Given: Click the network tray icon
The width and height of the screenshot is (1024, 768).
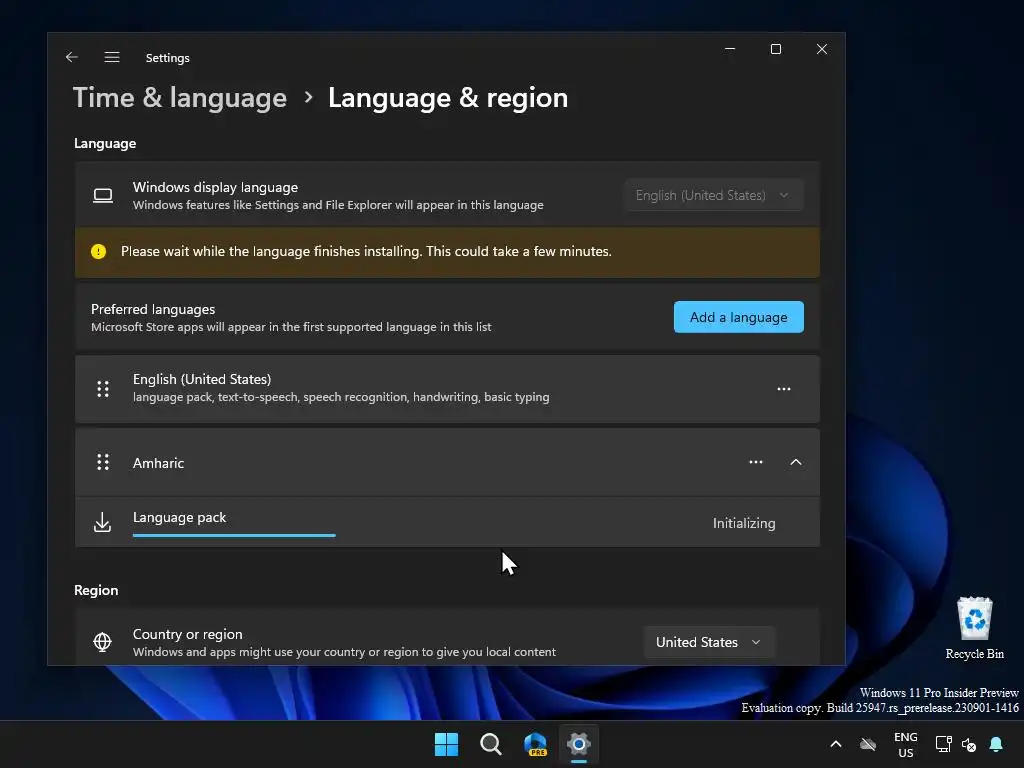Looking at the screenshot, I should 943,744.
